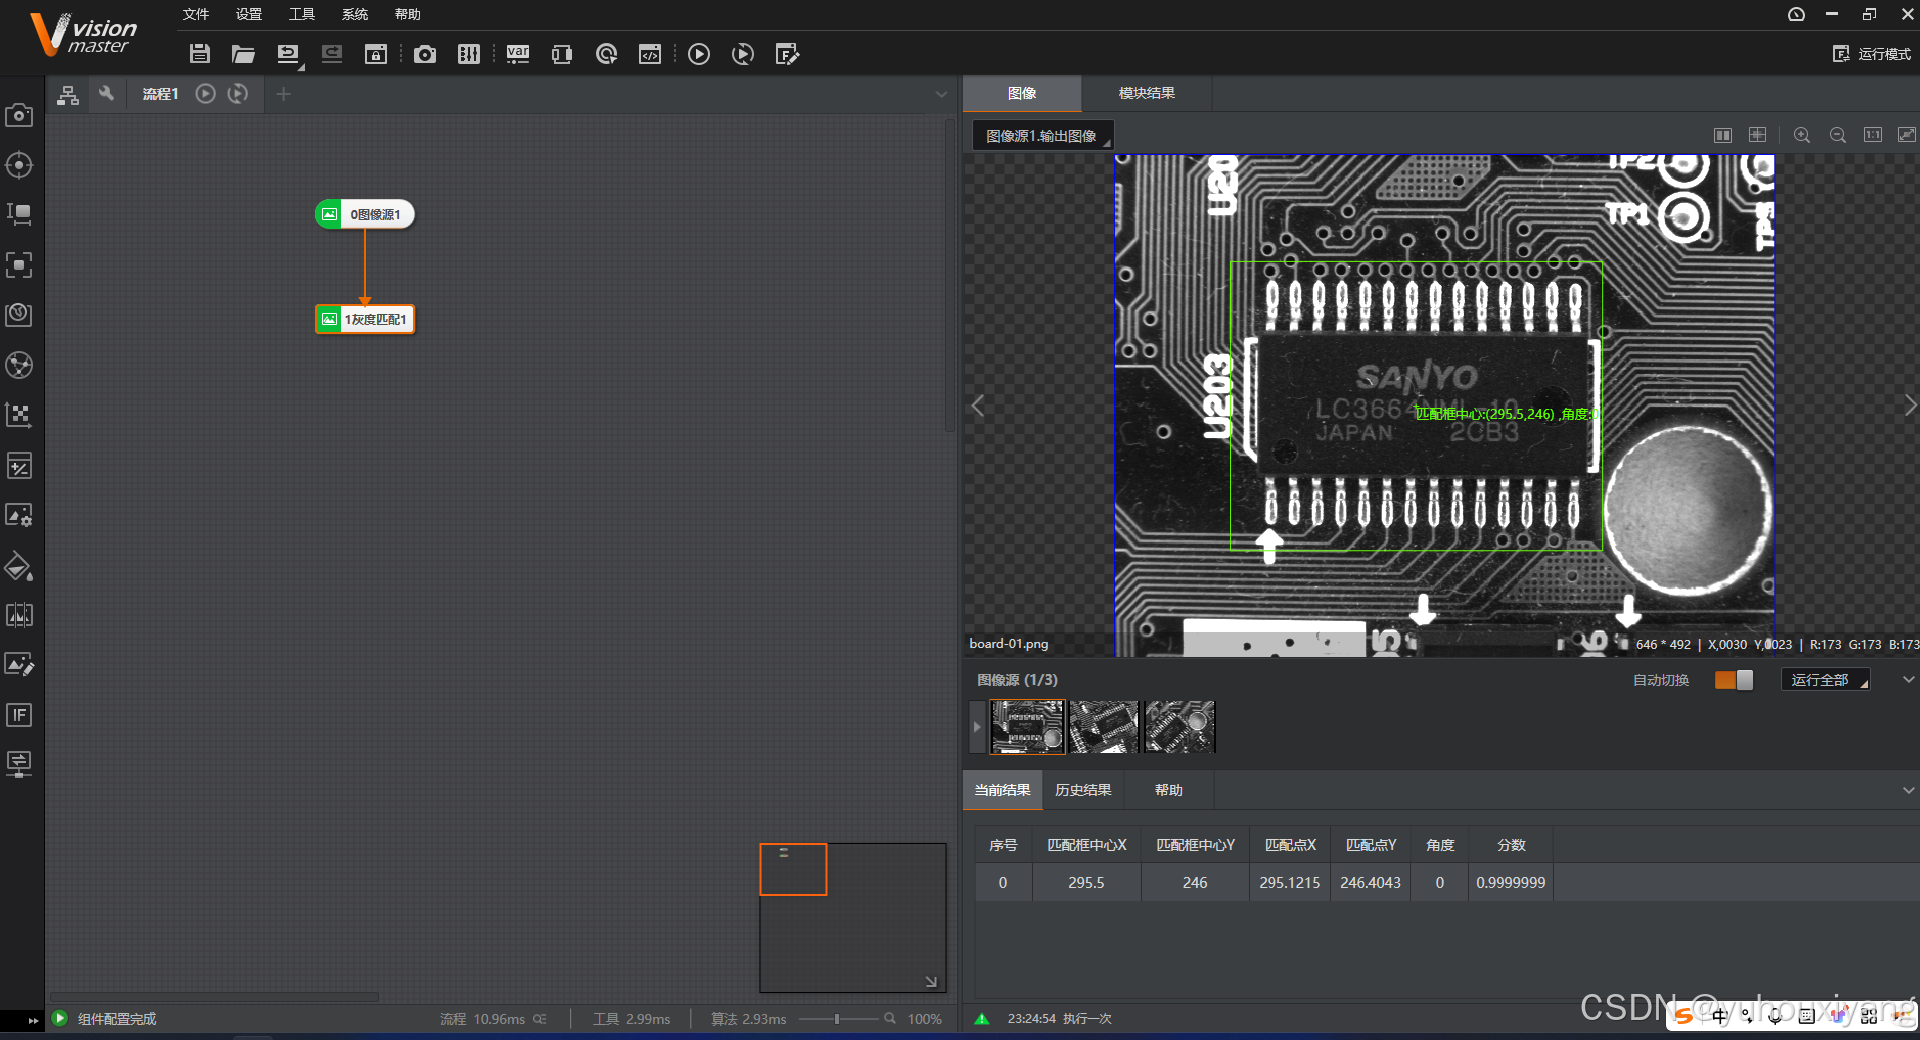Open the calibration tools checkerboard icon
This screenshot has width=1920, height=1040.
click(x=19, y=415)
